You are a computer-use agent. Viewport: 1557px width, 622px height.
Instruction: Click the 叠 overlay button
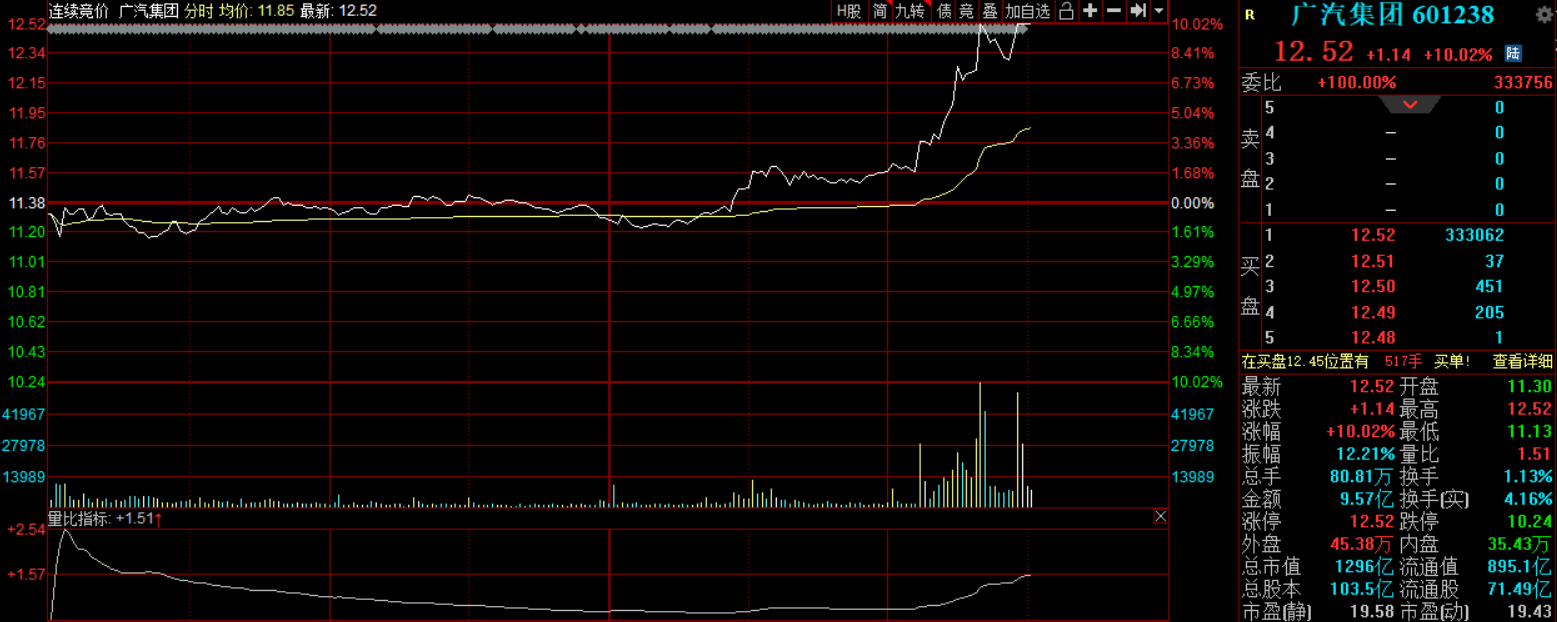coord(990,11)
